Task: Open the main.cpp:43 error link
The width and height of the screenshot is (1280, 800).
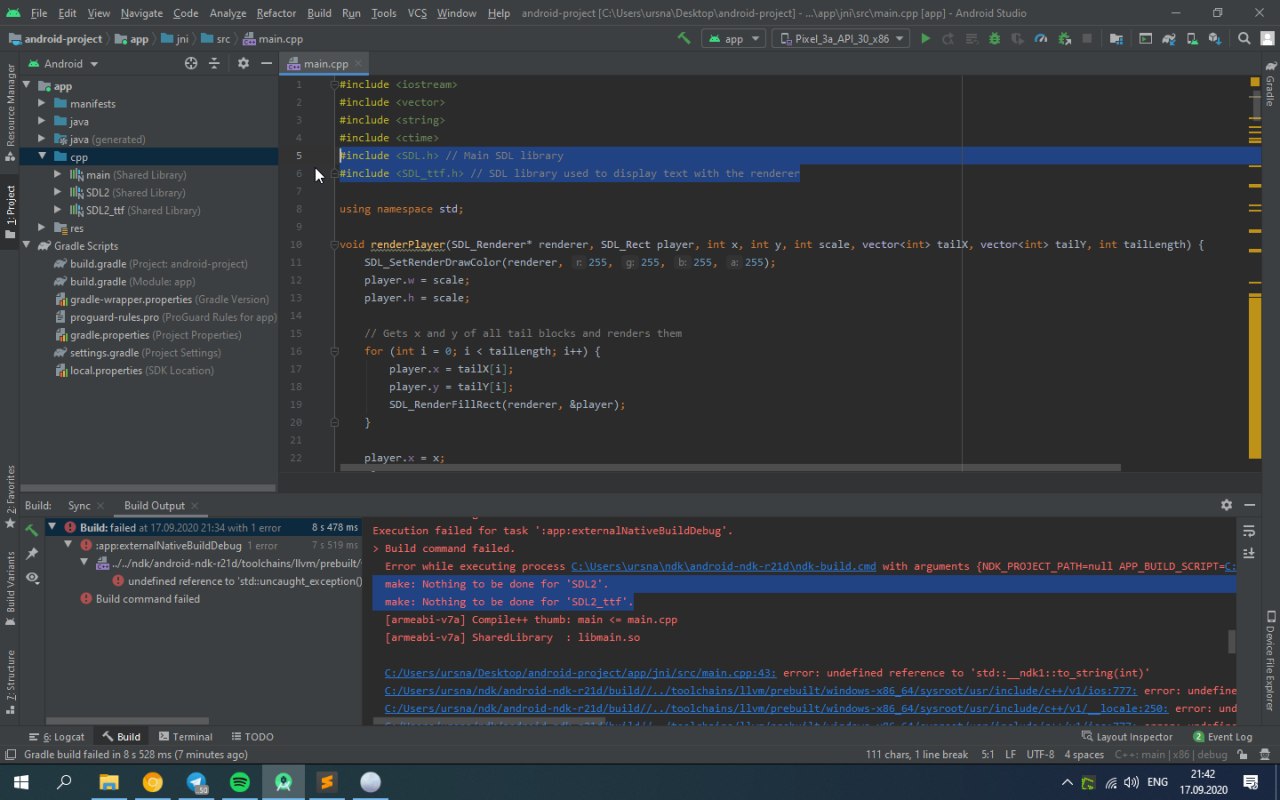Action: (580, 673)
